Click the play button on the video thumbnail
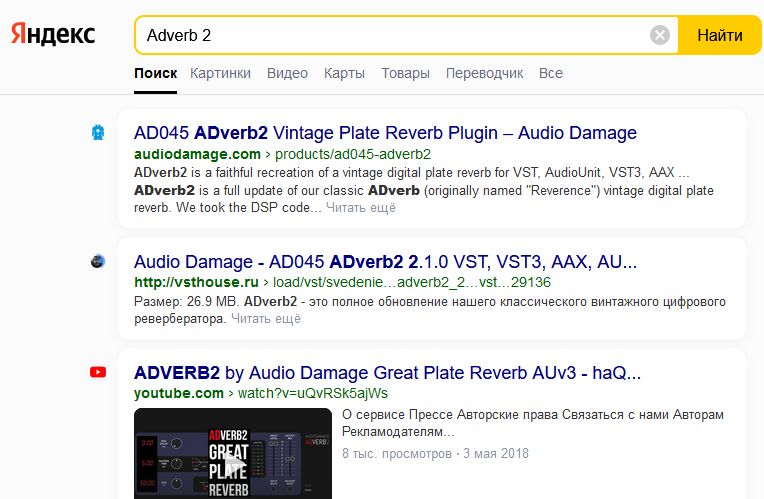Screen dimensions: 764x499 point(234,462)
